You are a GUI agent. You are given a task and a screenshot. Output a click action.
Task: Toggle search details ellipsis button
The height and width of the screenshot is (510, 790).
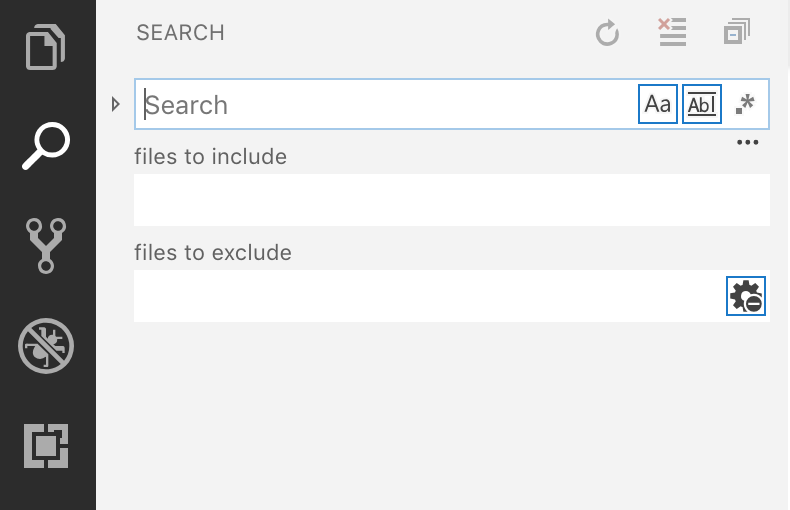click(747, 143)
